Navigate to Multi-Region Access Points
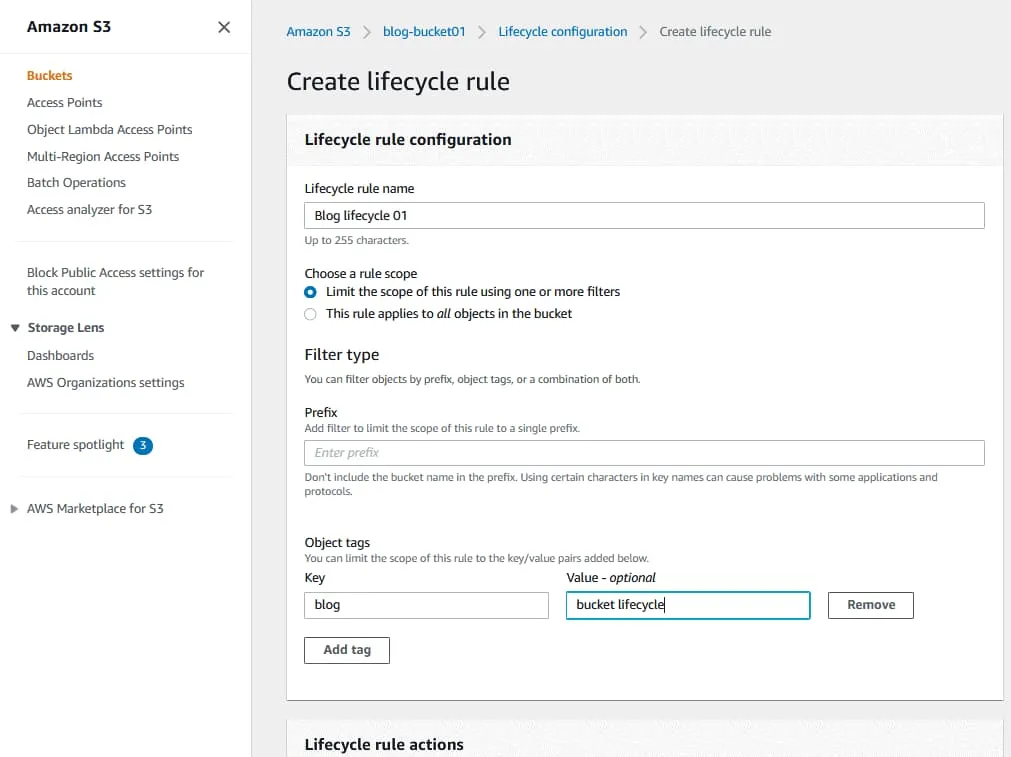1011x757 pixels. (x=103, y=157)
